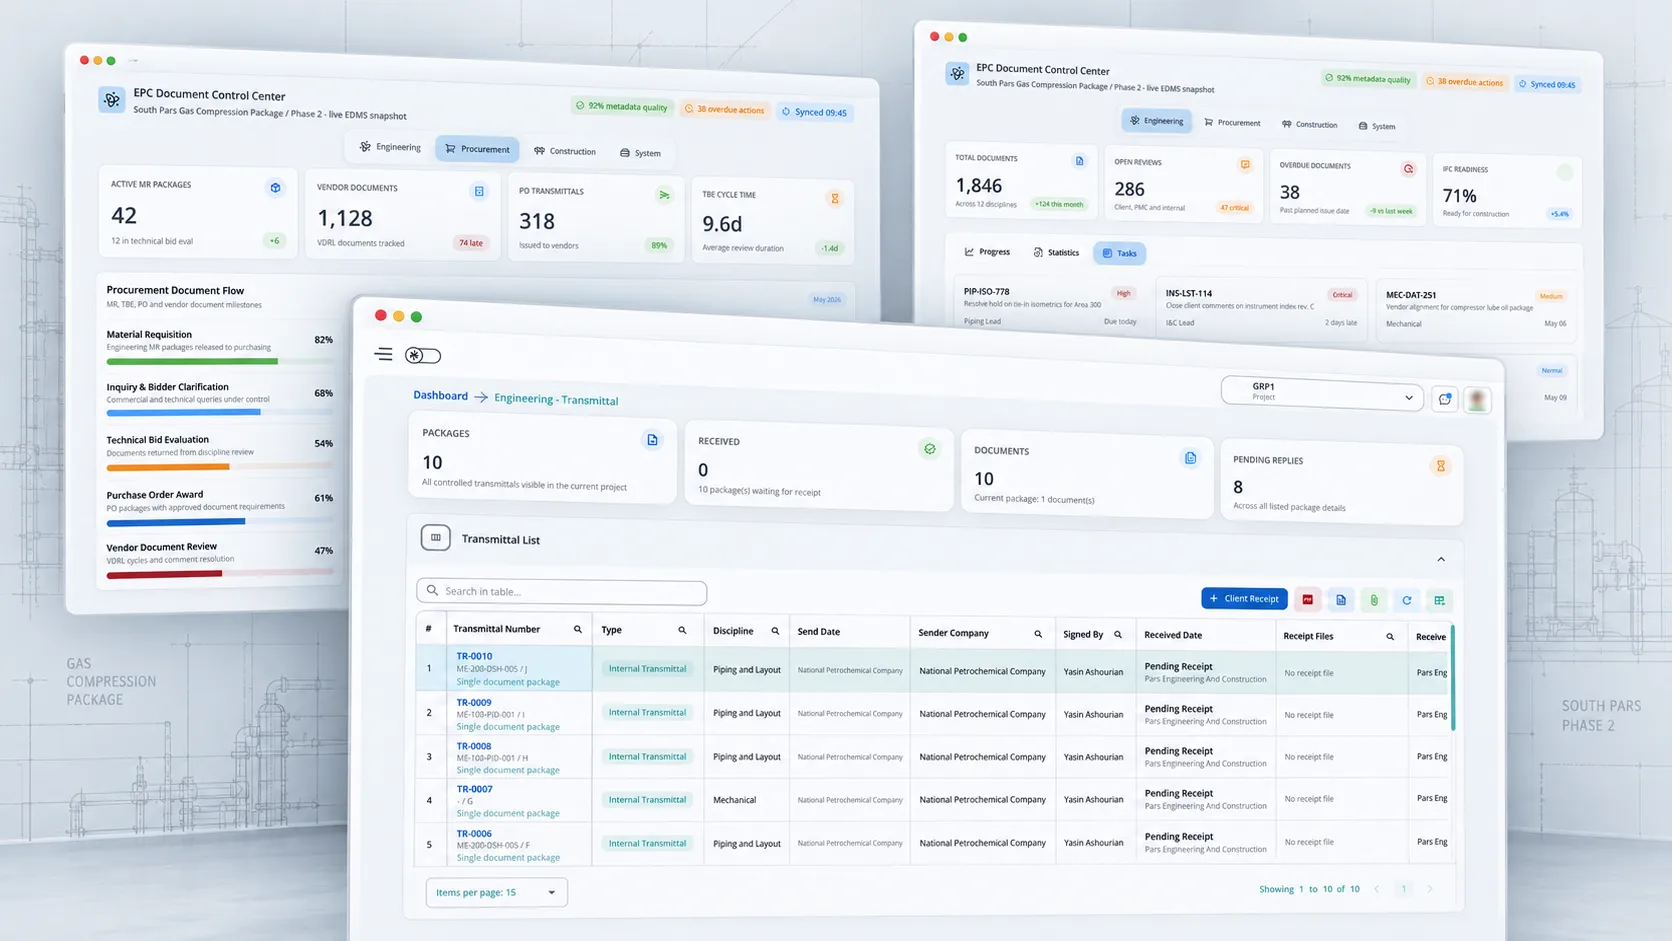Open the user avatar profile

point(1477,400)
